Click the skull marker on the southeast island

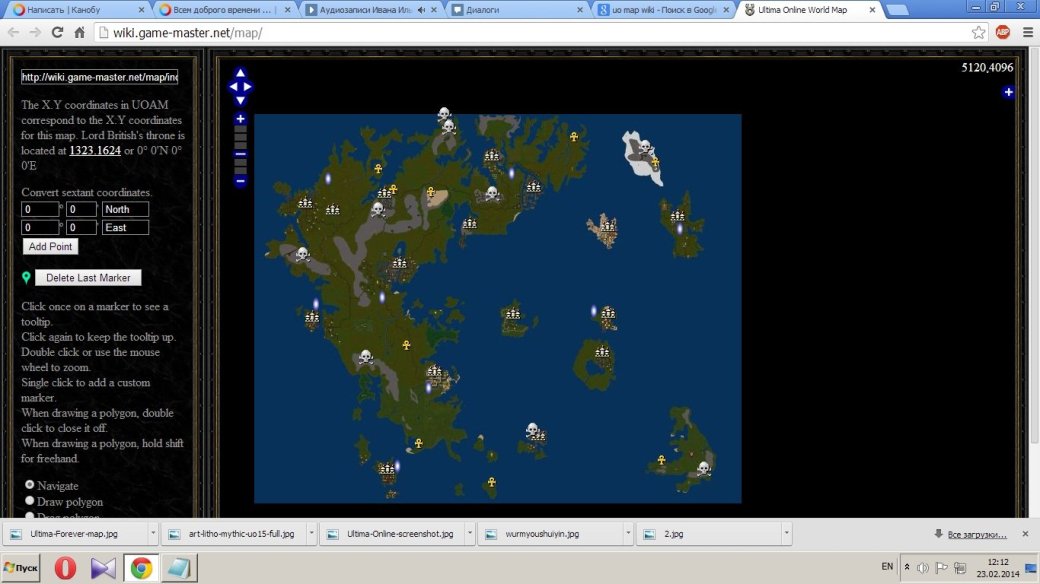704,469
